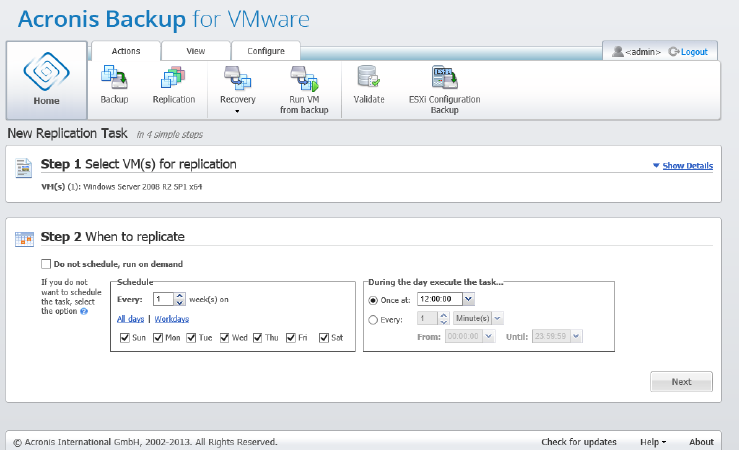Select the Every interval radio button
The height and width of the screenshot is (450, 739).
(x=373, y=320)
